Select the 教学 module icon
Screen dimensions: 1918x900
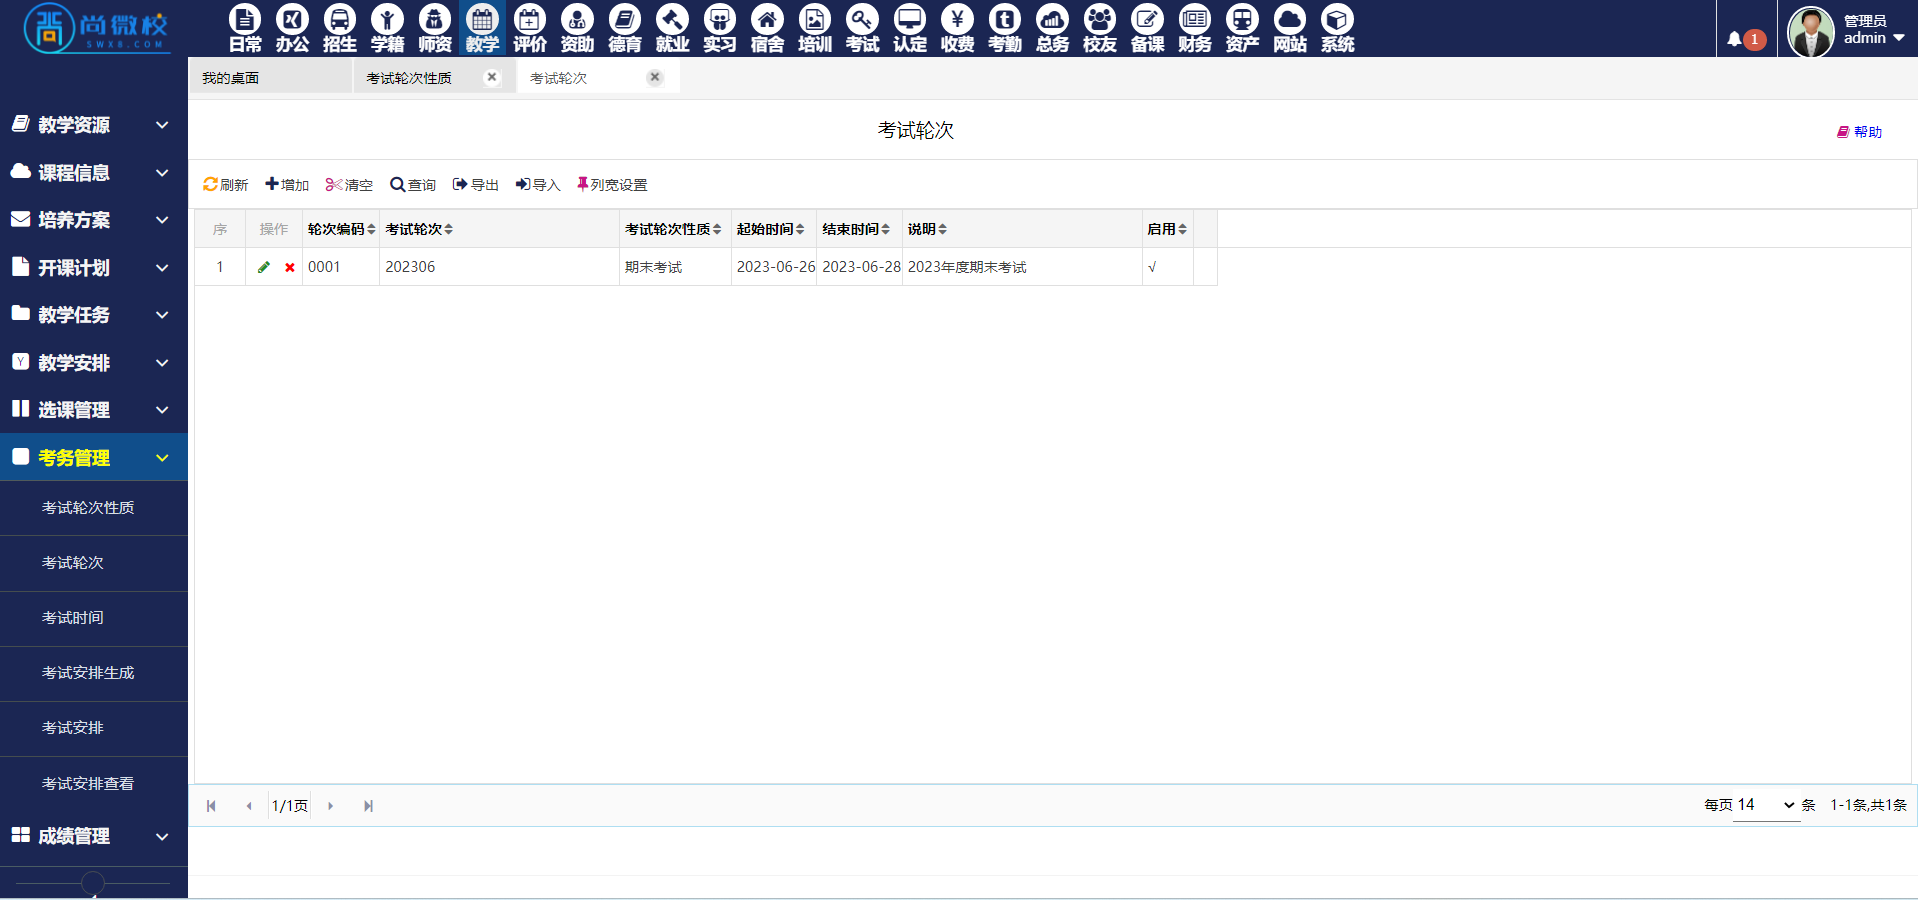[x=482, y=28]
